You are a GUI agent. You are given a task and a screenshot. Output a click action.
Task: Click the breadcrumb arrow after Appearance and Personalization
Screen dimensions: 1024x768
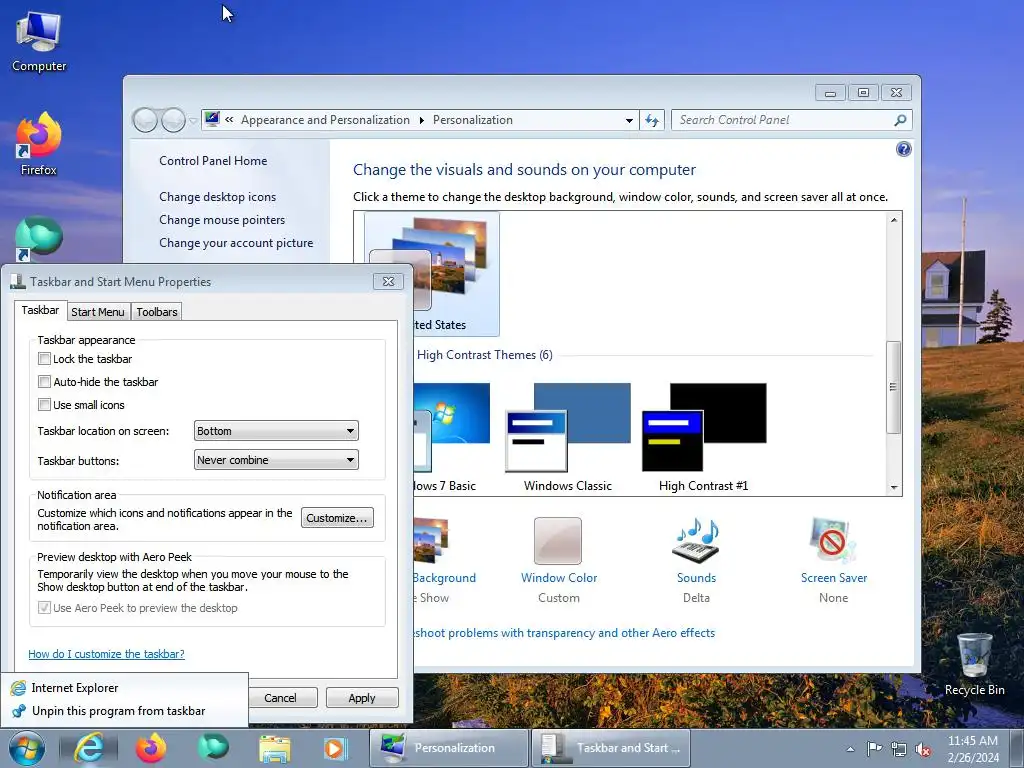pos(421,120)
